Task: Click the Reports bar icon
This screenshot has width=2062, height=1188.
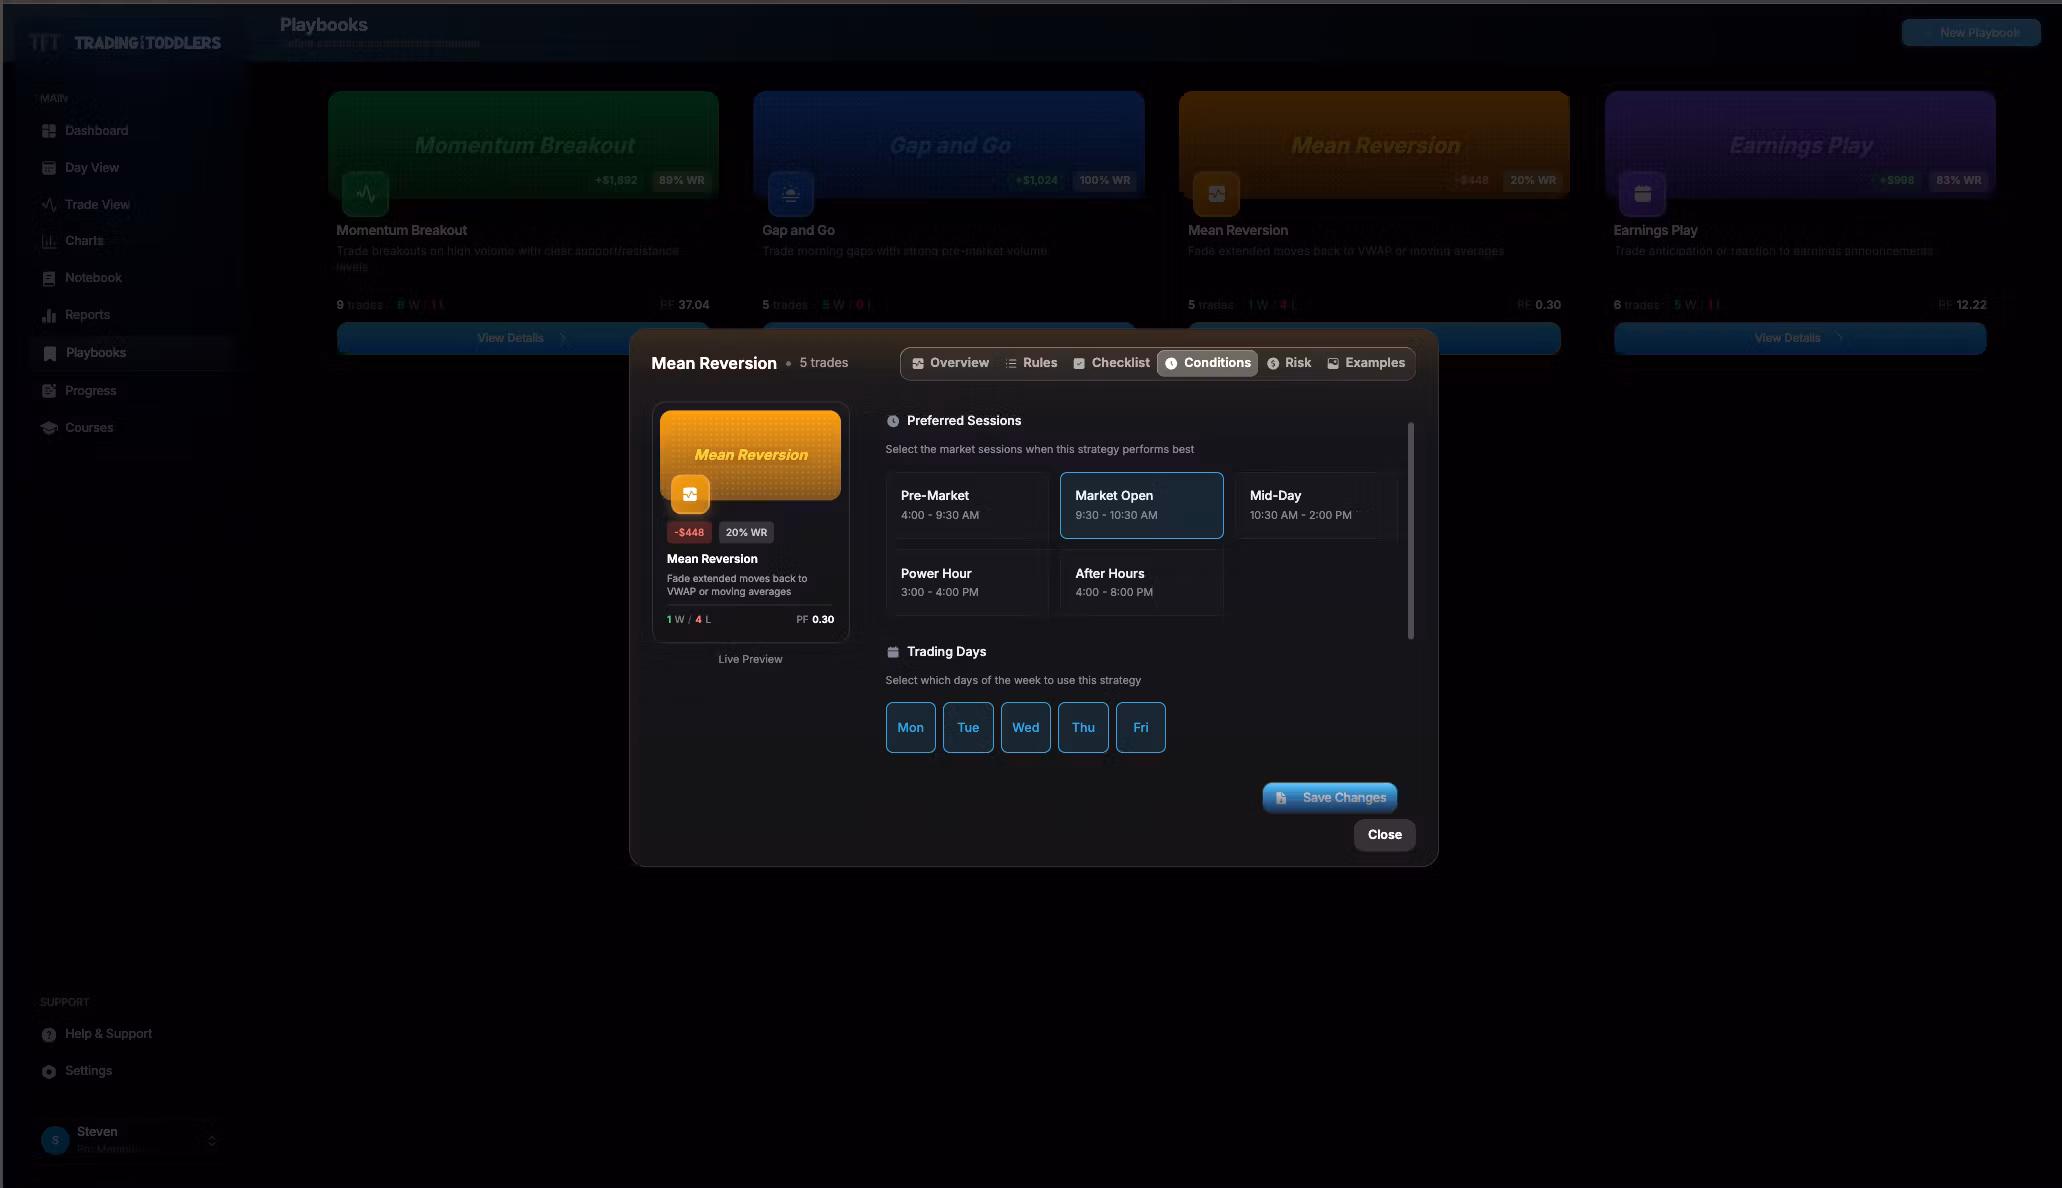Action: click(49, 316)
